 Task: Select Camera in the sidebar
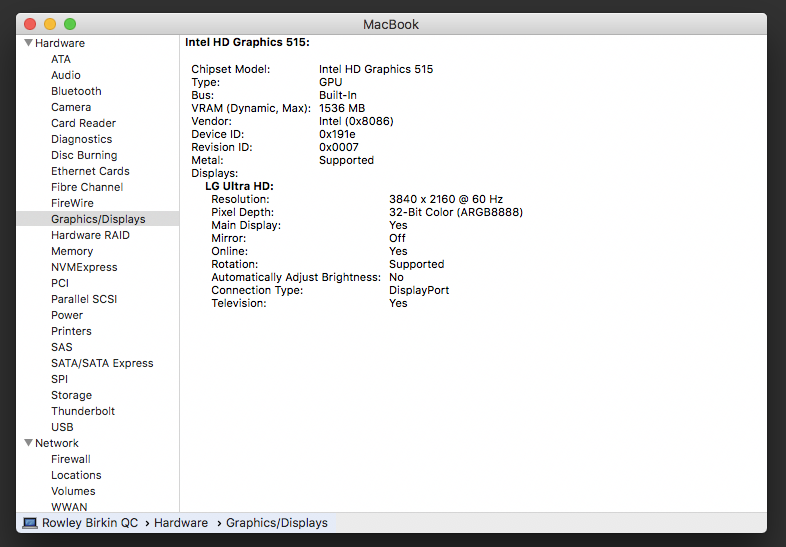pos(71,107)
